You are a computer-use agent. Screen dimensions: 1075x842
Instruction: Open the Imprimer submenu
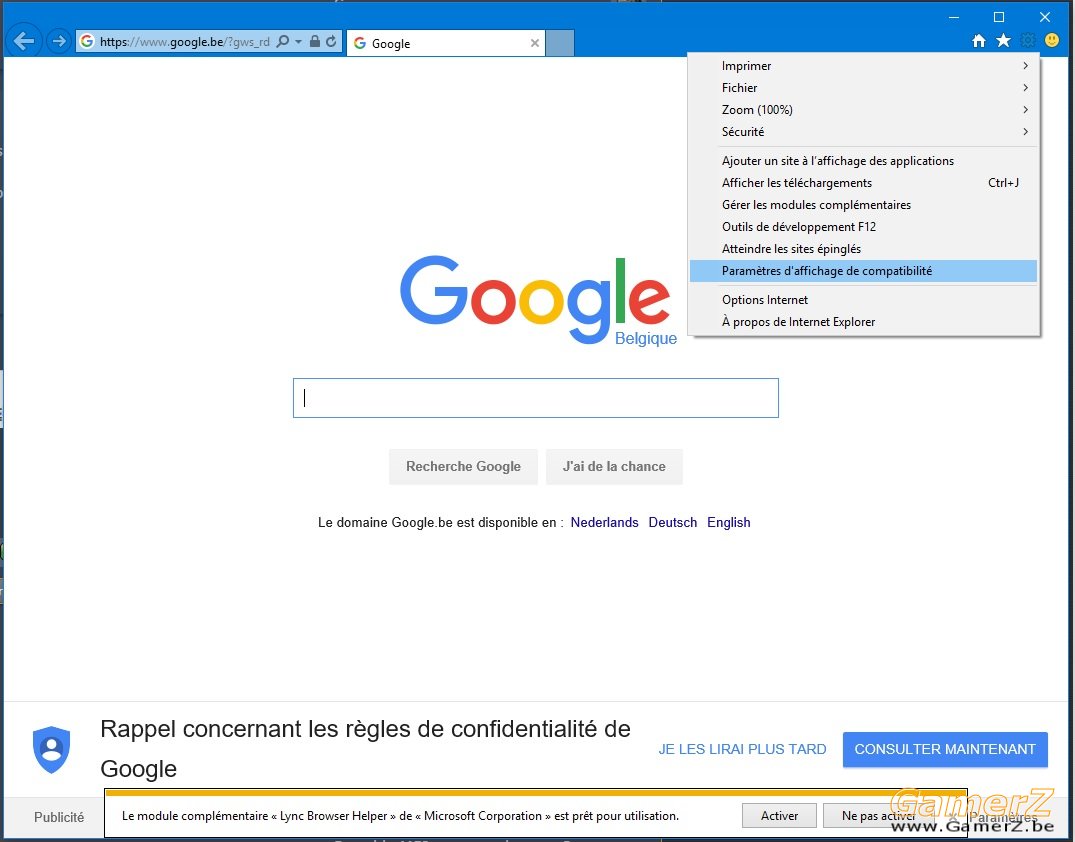tap(863, 66)
